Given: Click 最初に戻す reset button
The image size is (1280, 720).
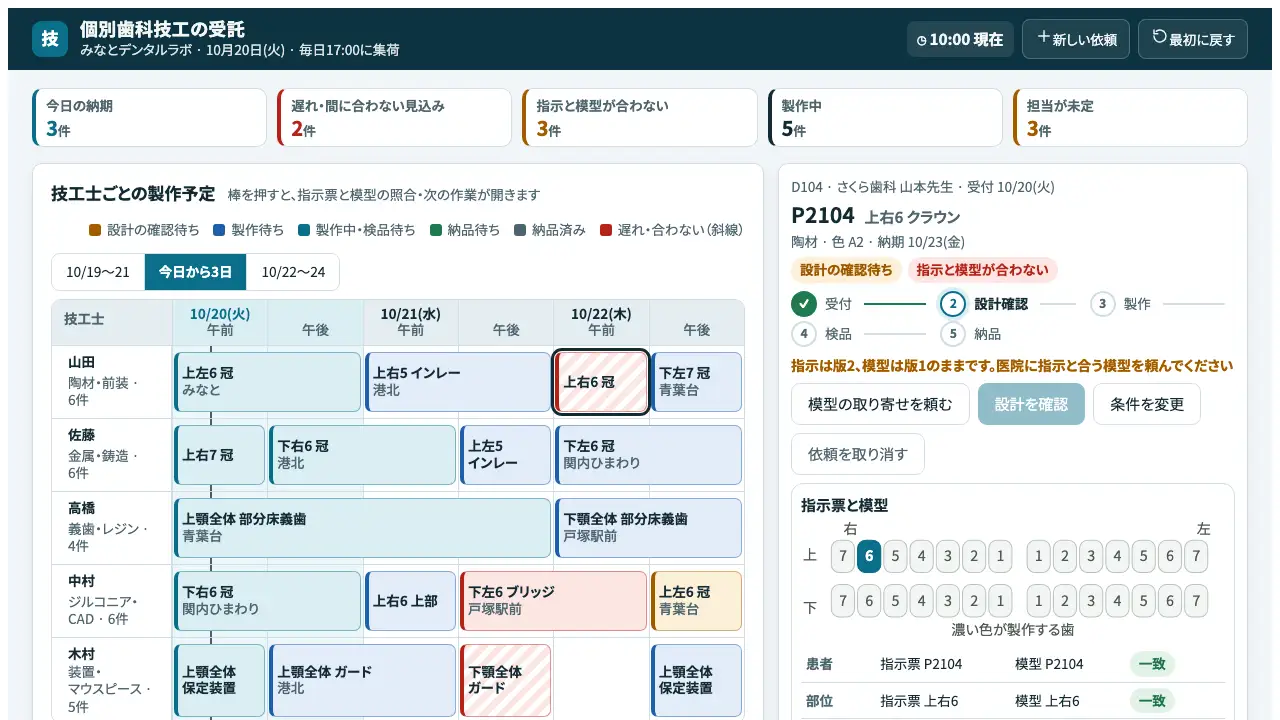Looking at the screenshot, I should [x=1193, y=39].
